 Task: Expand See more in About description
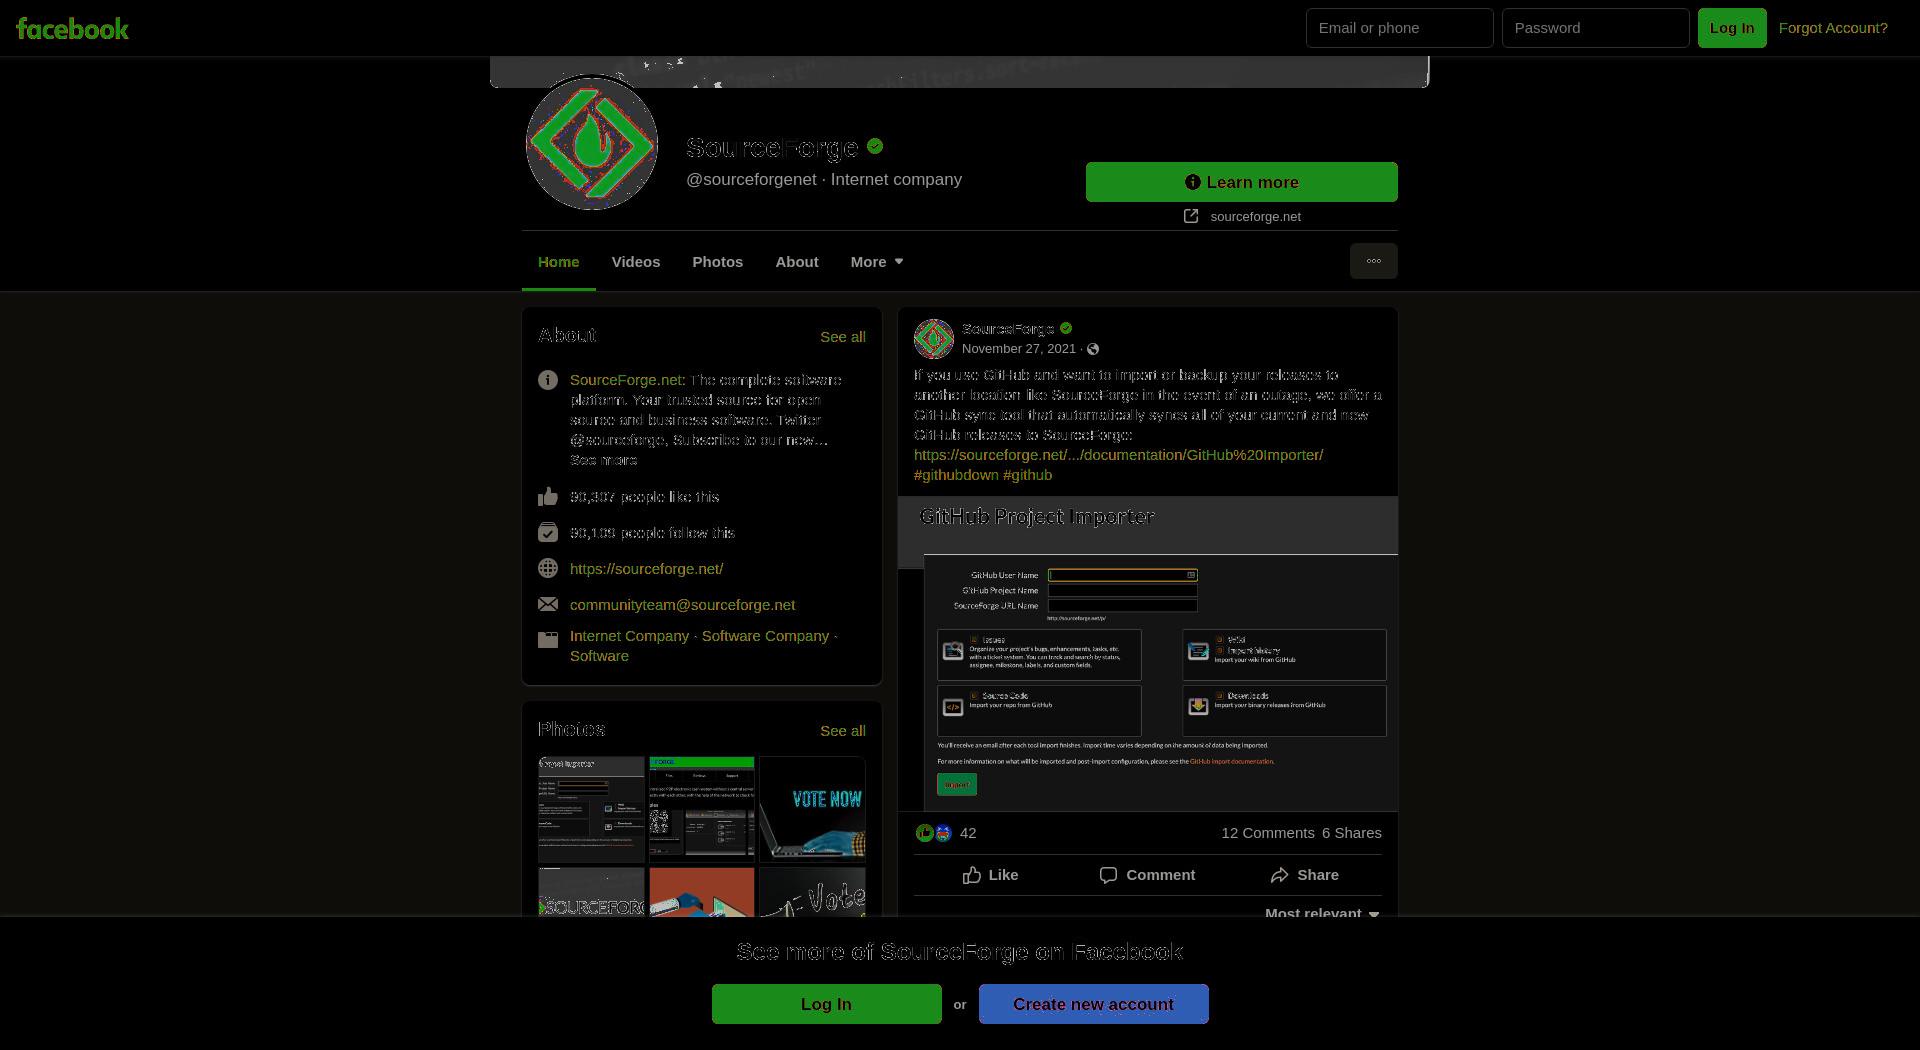603,460
